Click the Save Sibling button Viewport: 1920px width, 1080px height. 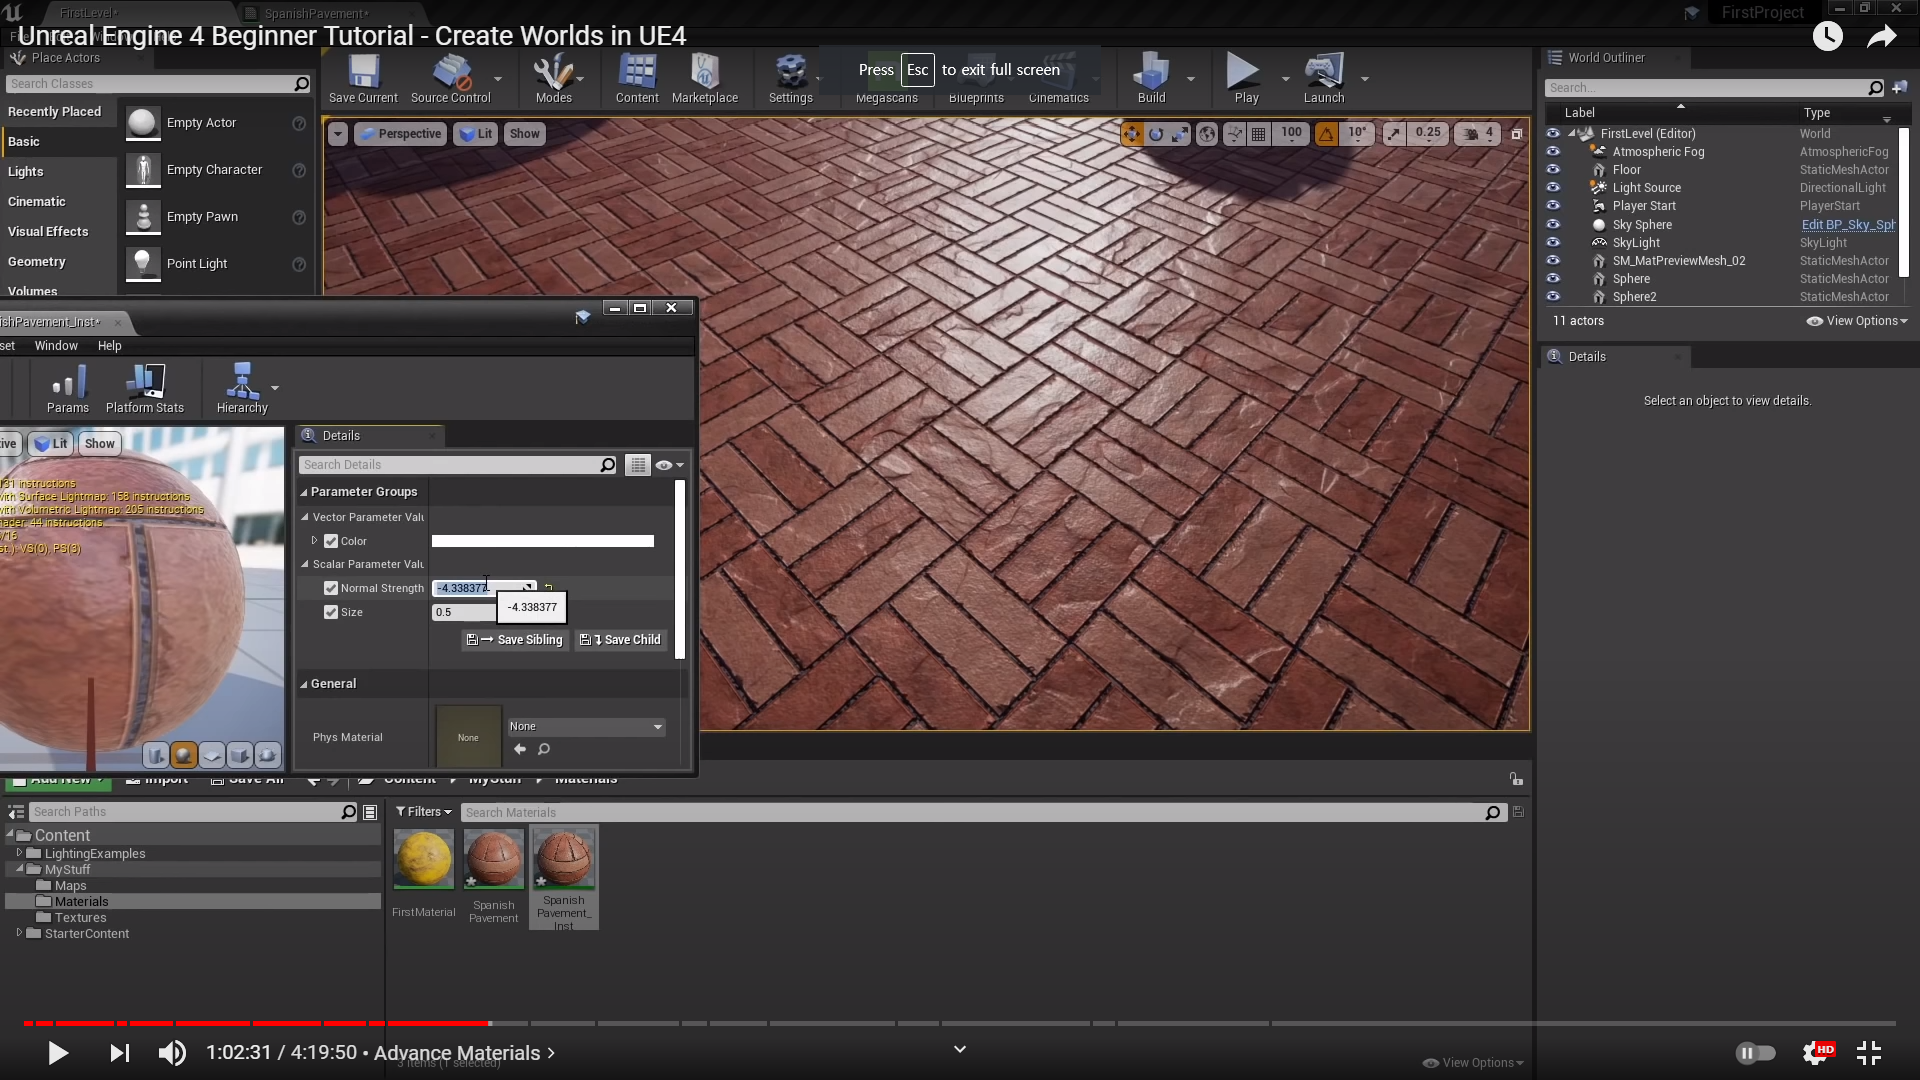516,640
